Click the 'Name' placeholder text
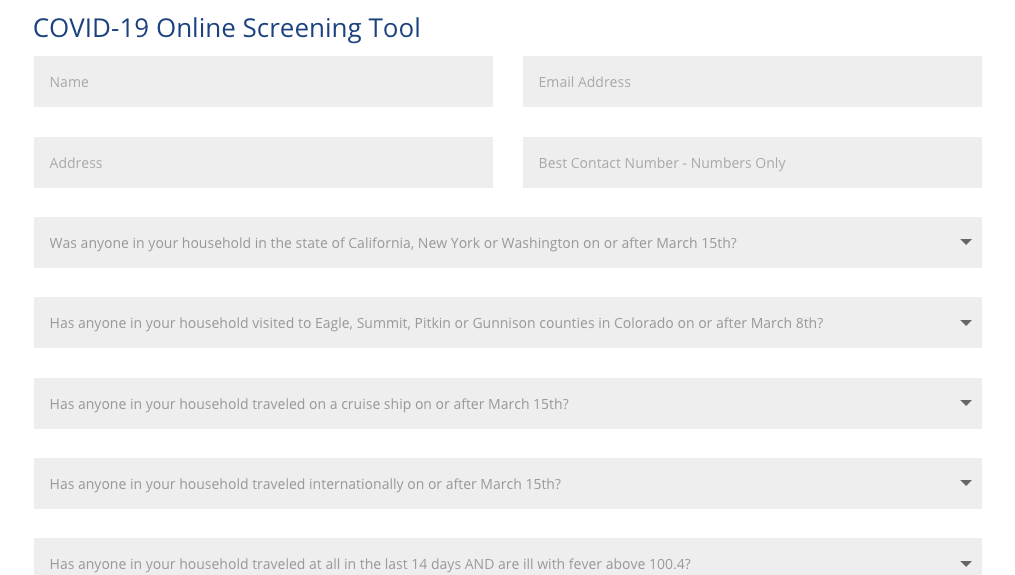The height and width of the screenshot is (575, 1015). tap(69, 82)
